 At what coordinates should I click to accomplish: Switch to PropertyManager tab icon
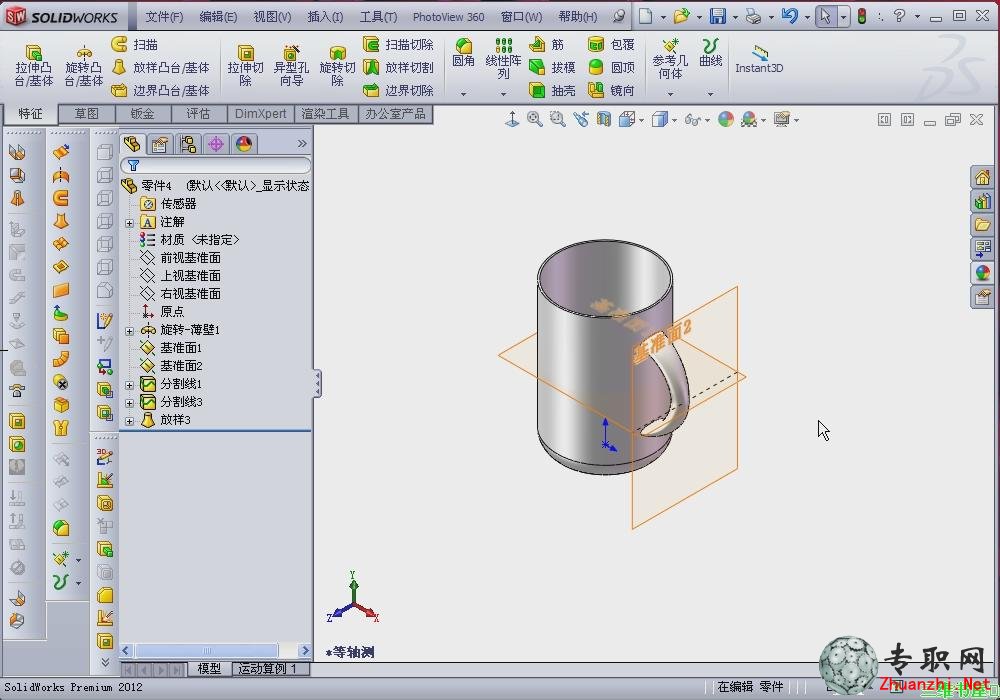click(159, 144)
